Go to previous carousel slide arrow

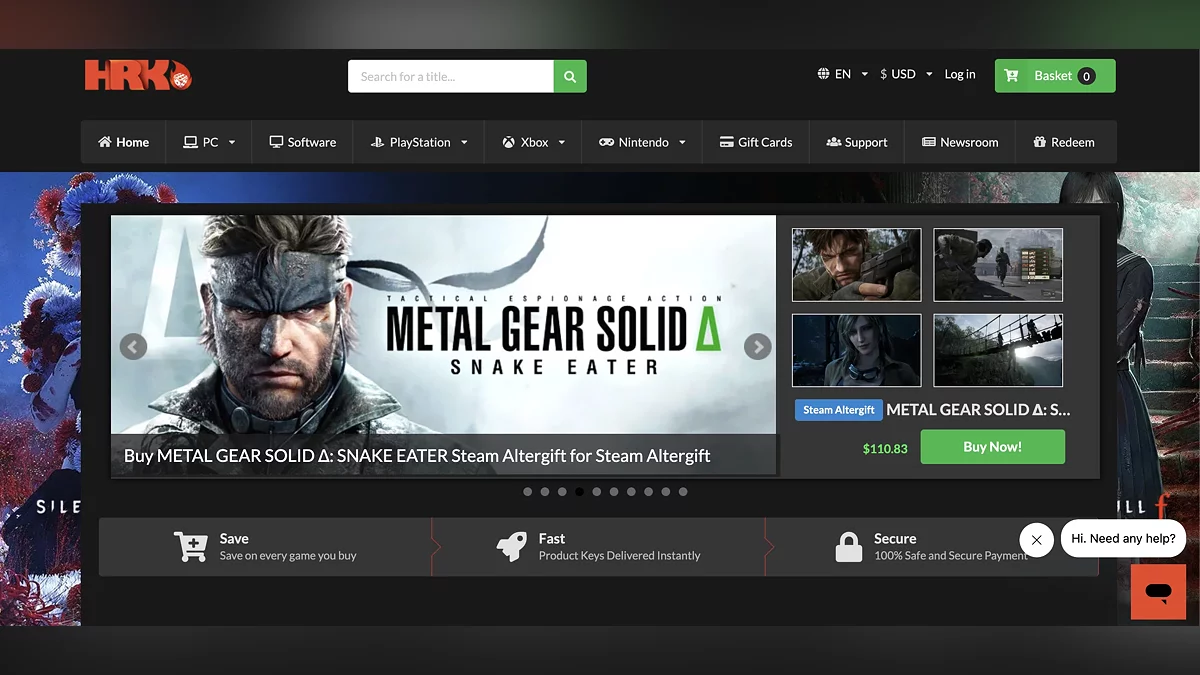pyautogui.click(x=133, y=347)
